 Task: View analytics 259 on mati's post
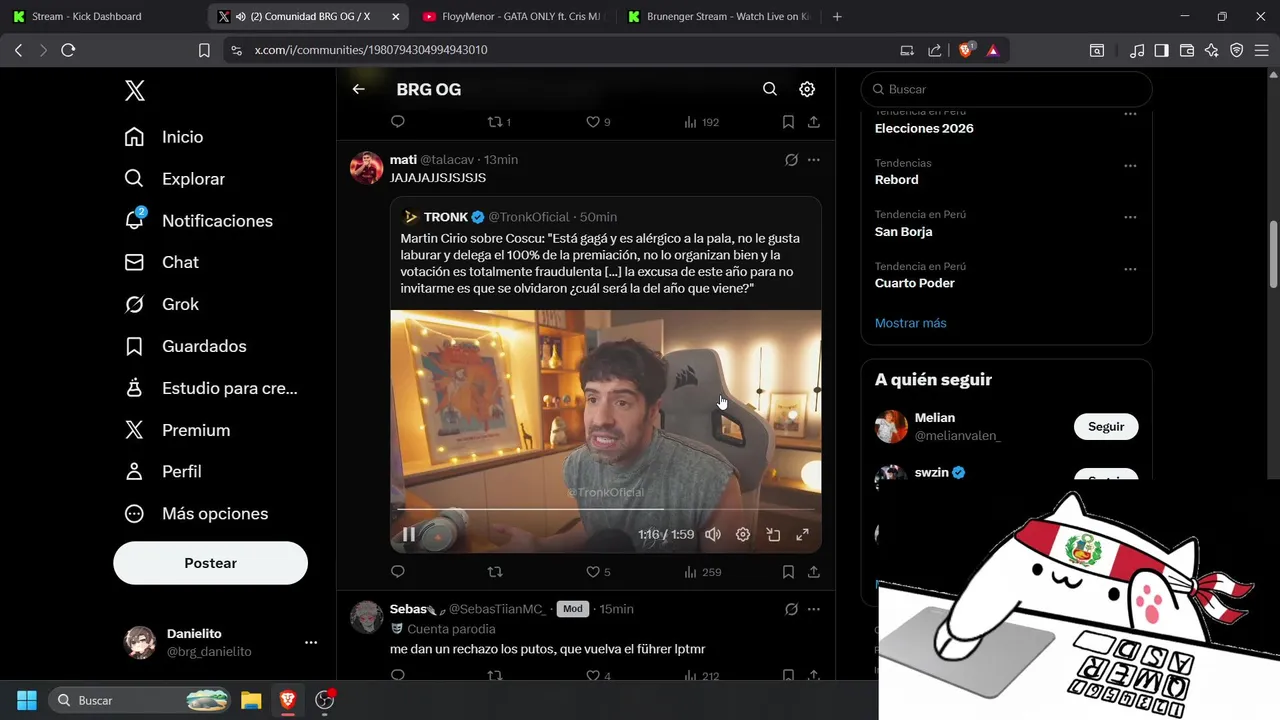click(x=702, y=572)
